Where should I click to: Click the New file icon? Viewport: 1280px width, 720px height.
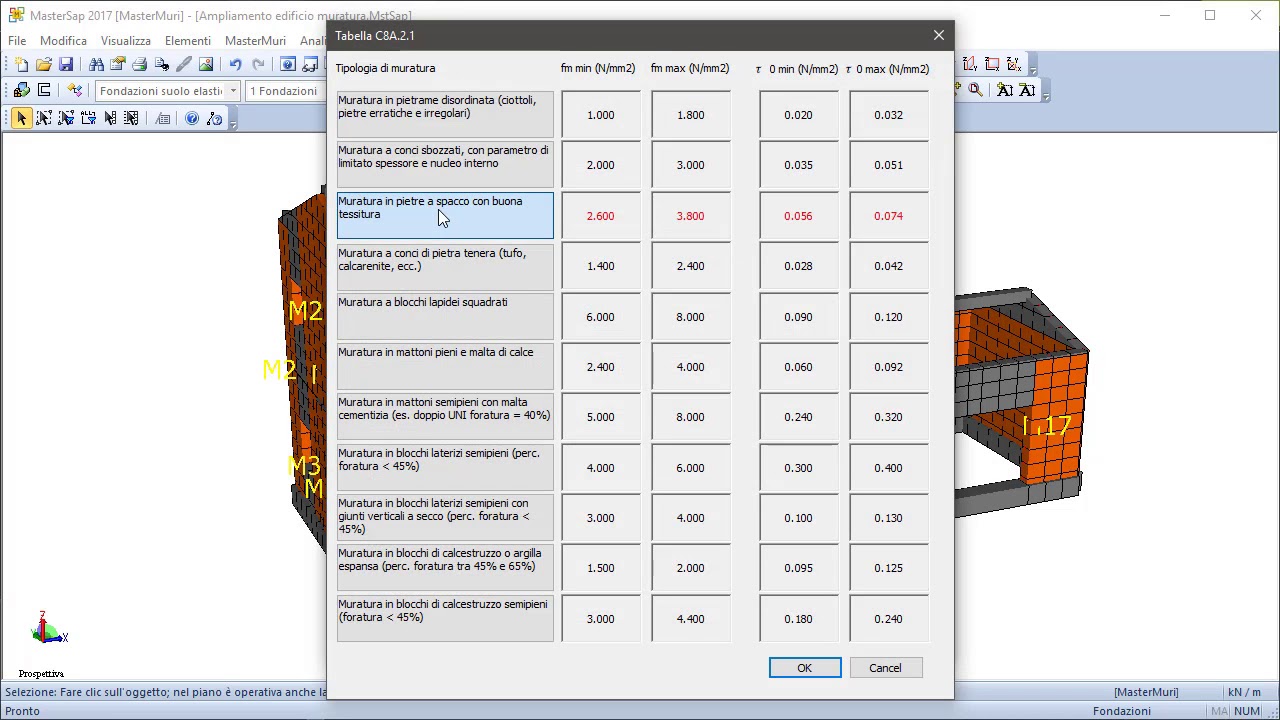(21, 64)
